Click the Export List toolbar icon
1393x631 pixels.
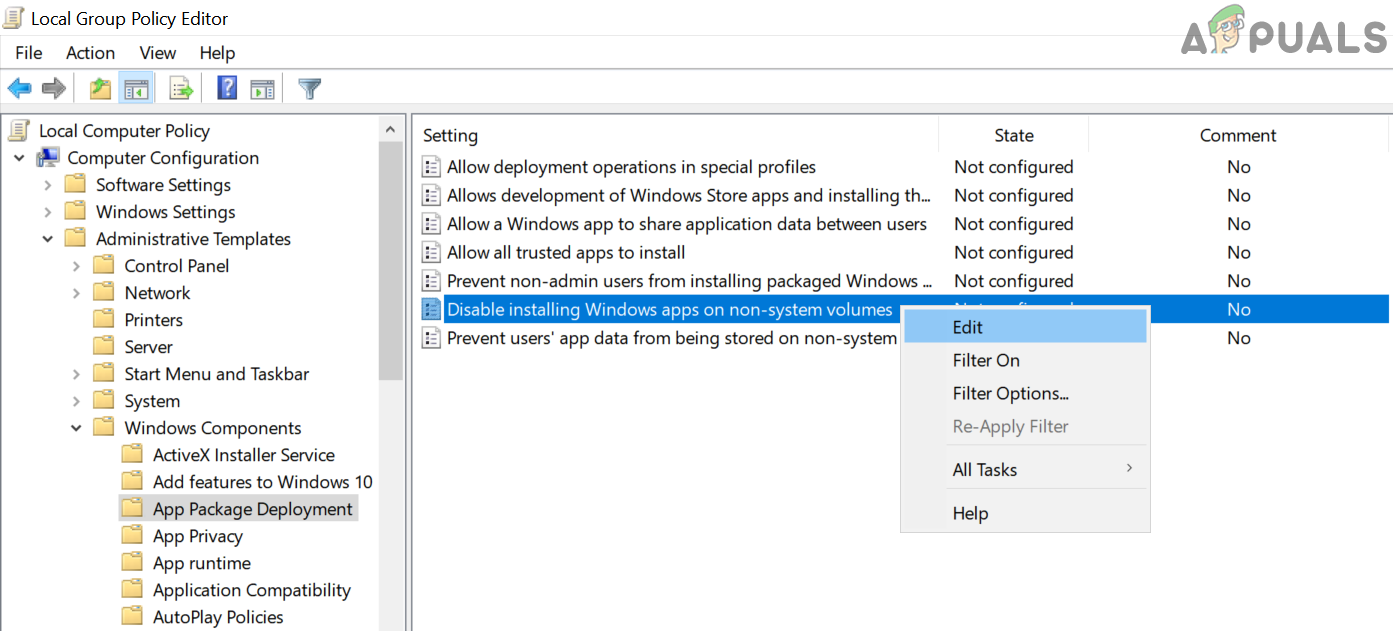pos(181,89)
